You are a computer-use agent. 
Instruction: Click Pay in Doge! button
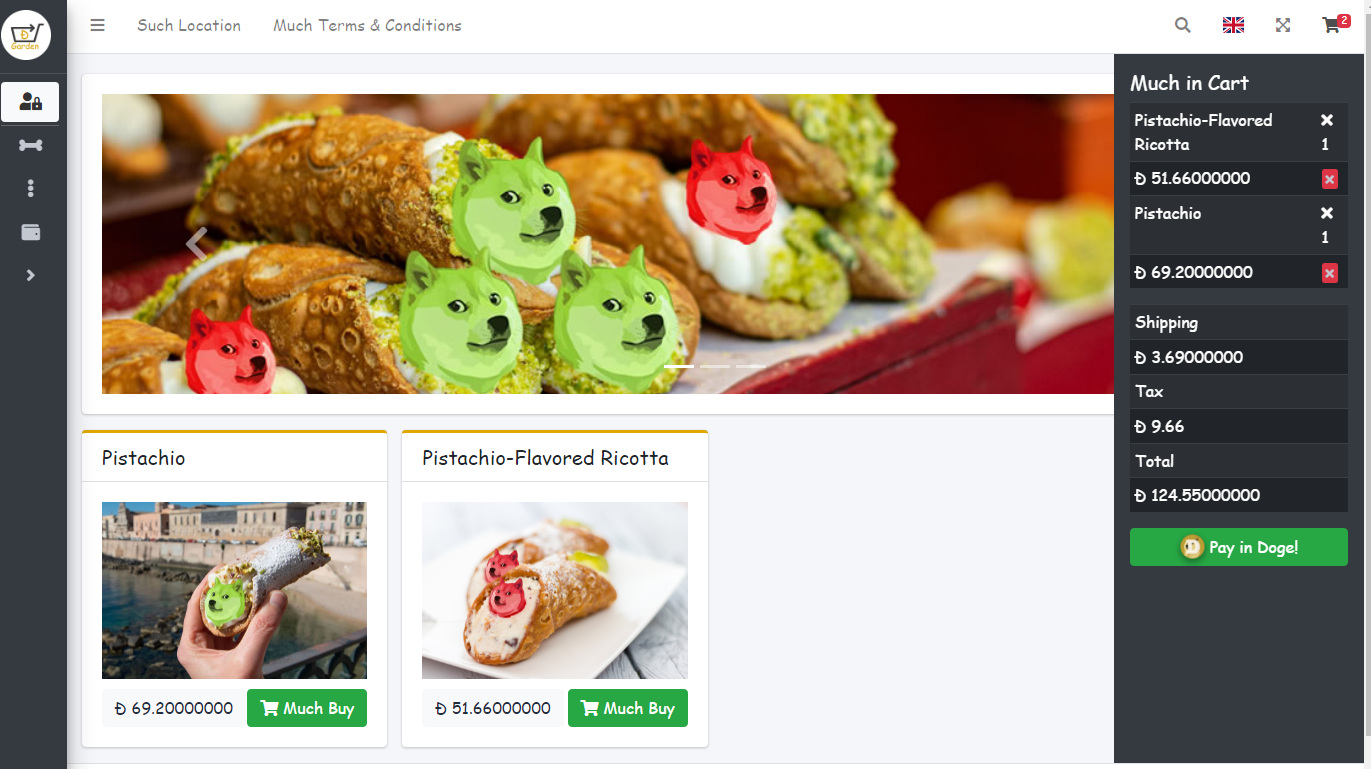point(1239,547)
